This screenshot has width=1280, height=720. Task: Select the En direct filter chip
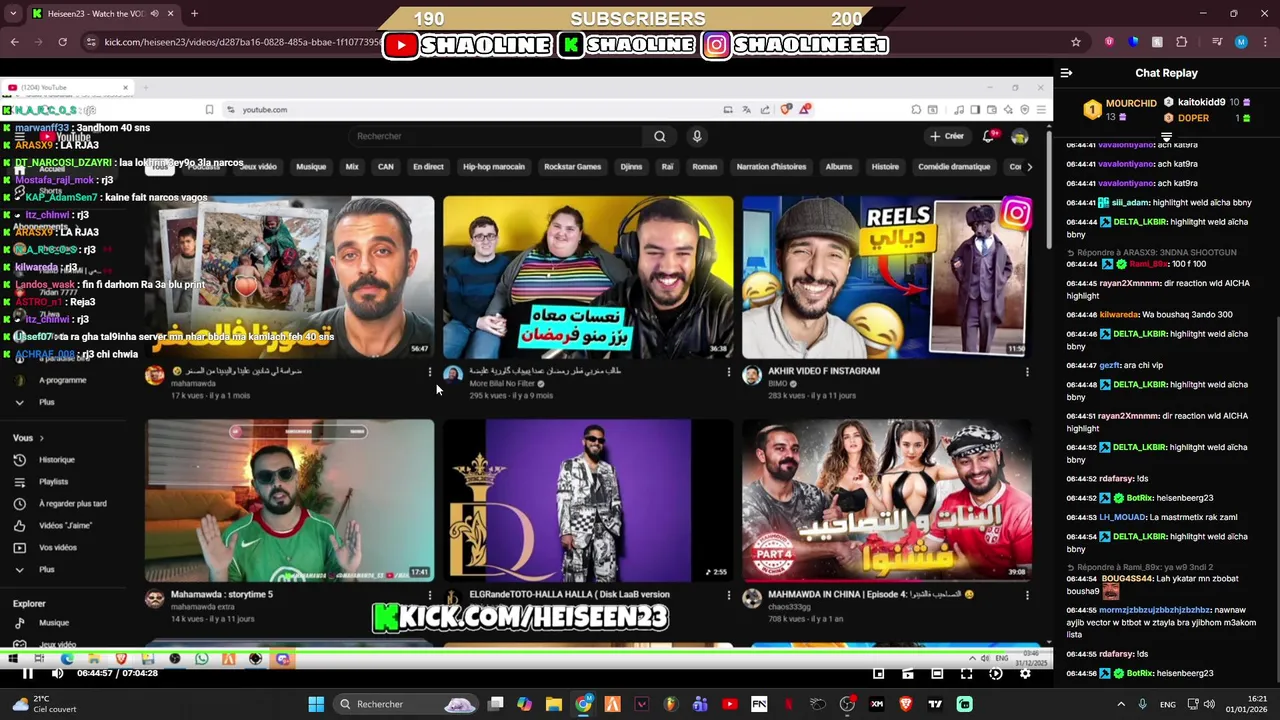[x=428, y=167]
